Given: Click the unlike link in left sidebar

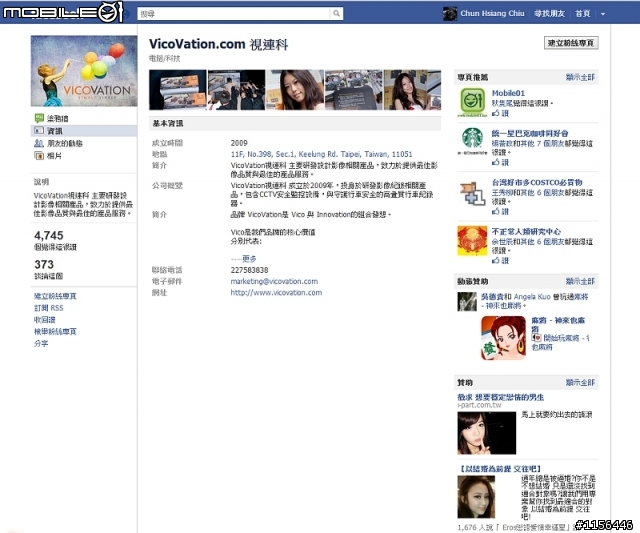Looking at the screenshot, I should point(44,320).
